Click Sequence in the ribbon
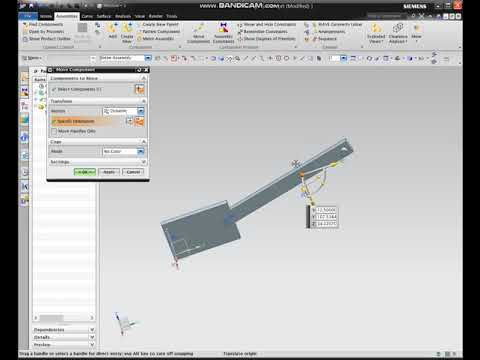The height and width of the screenshot is (360, 480). [x=324, y=39]
